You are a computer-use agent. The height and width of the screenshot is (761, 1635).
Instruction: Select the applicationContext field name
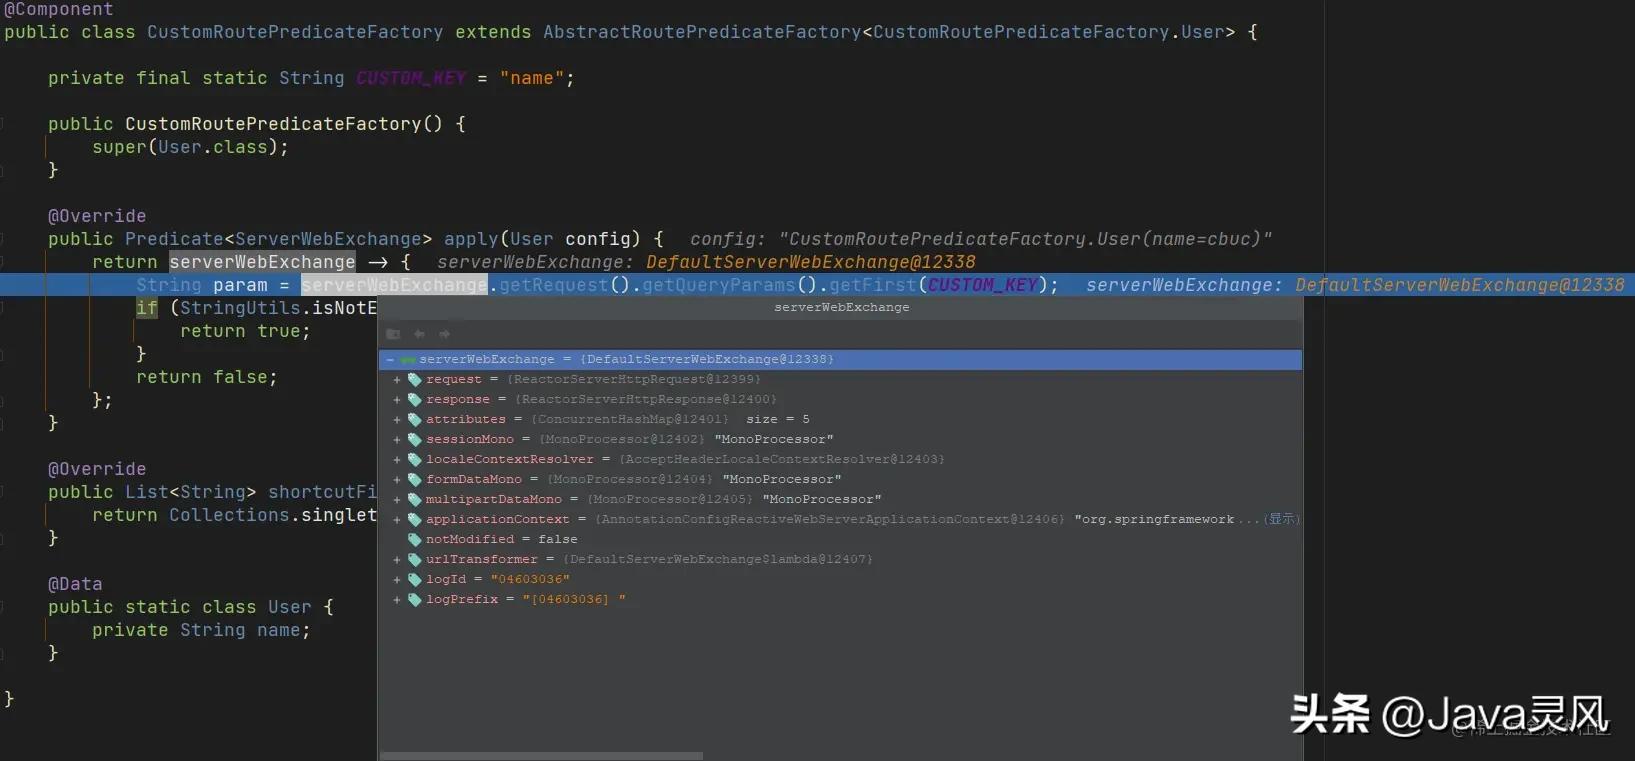point(498,520)
